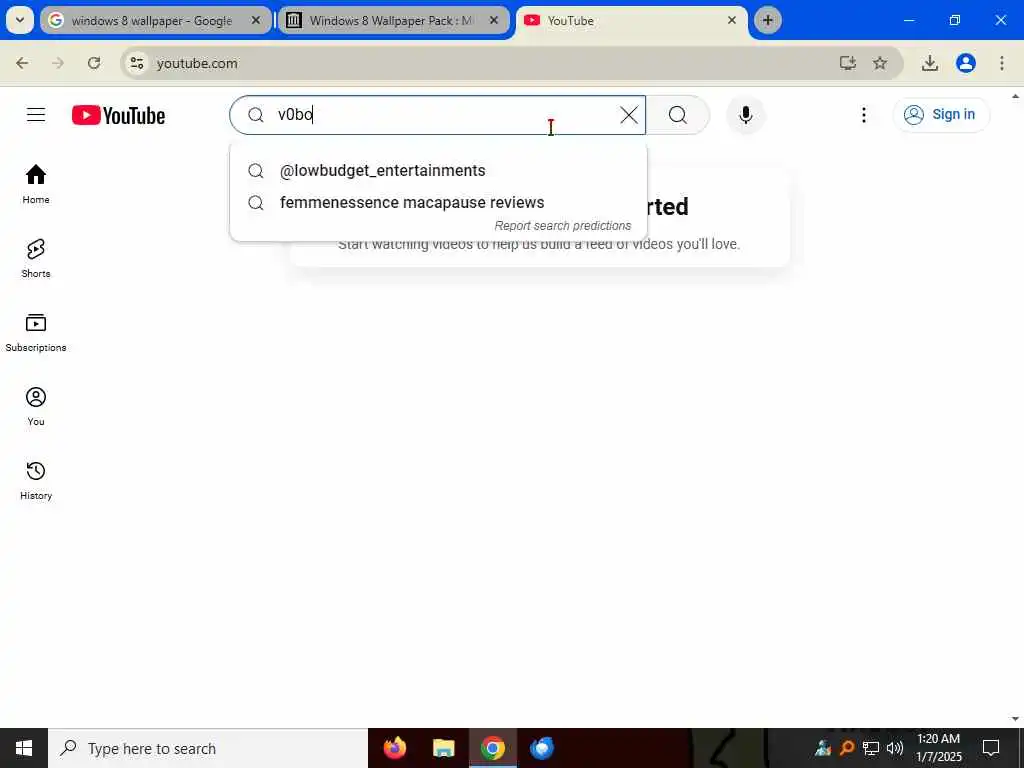The image size is (1024, 768).
Task: Open a new browser tab
Action: point(768,20)
